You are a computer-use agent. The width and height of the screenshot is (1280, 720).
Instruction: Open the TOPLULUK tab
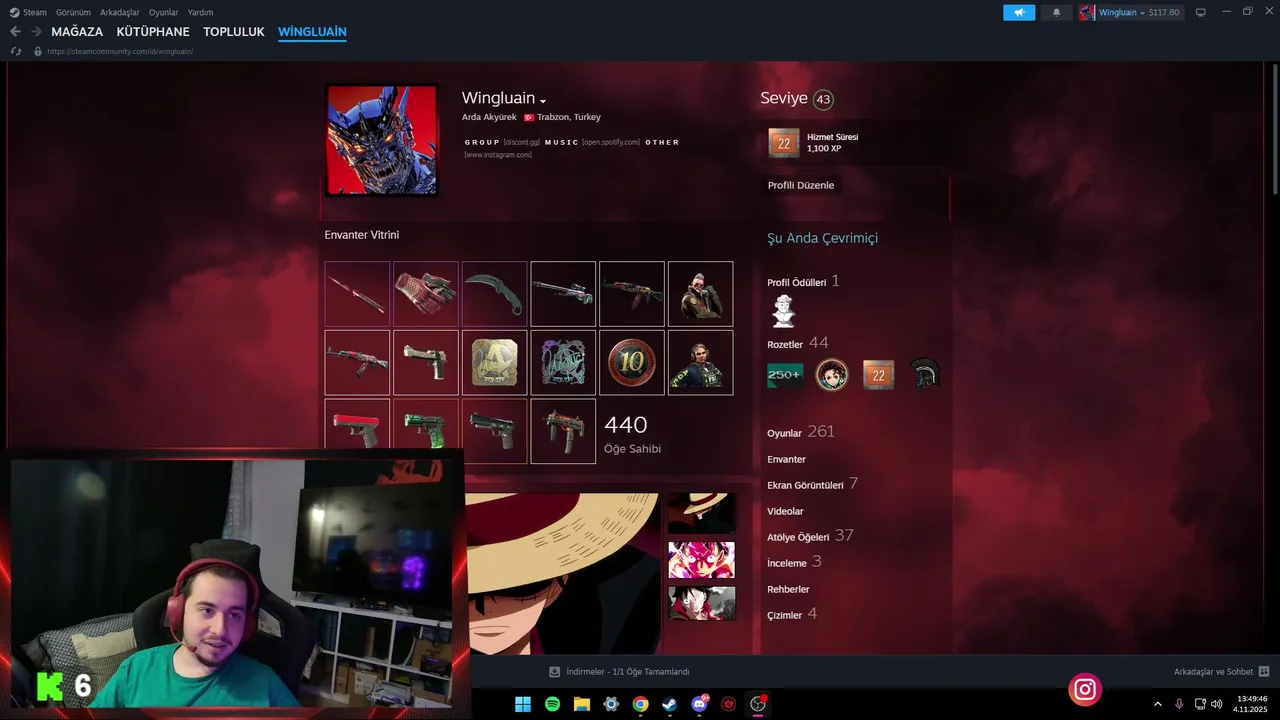(x=234, y=32)
